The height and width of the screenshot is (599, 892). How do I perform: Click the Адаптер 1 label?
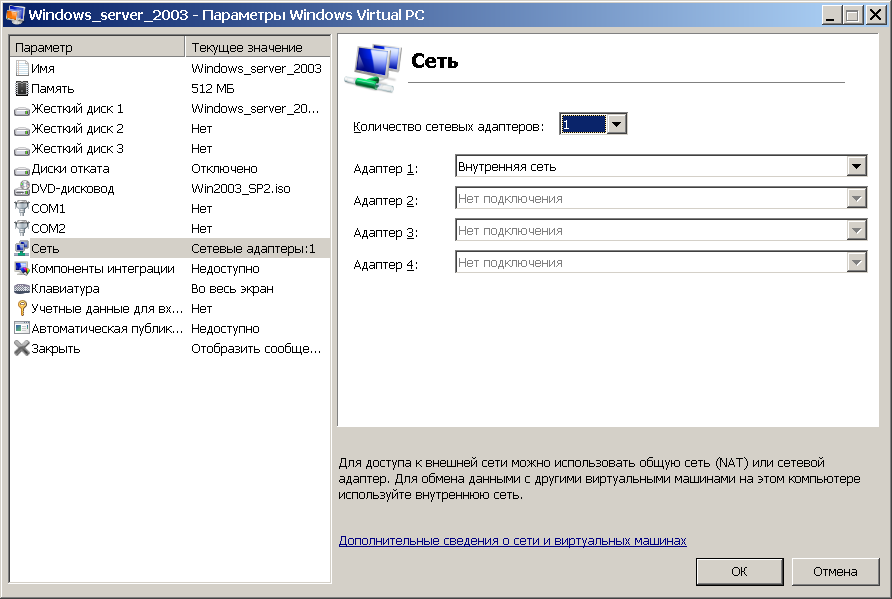tap(386, 168)
